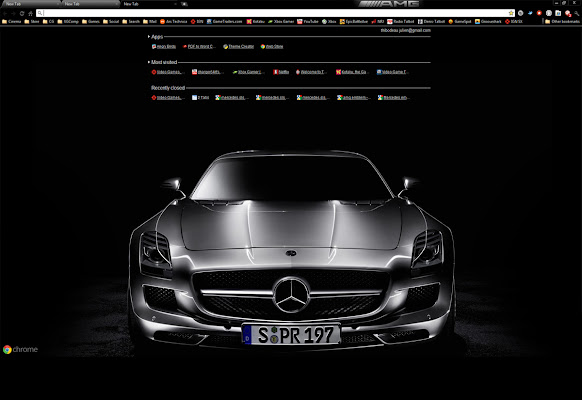Open the YouTube bookmark
Screen dimensions: 582x400
(x=308, y=22)
